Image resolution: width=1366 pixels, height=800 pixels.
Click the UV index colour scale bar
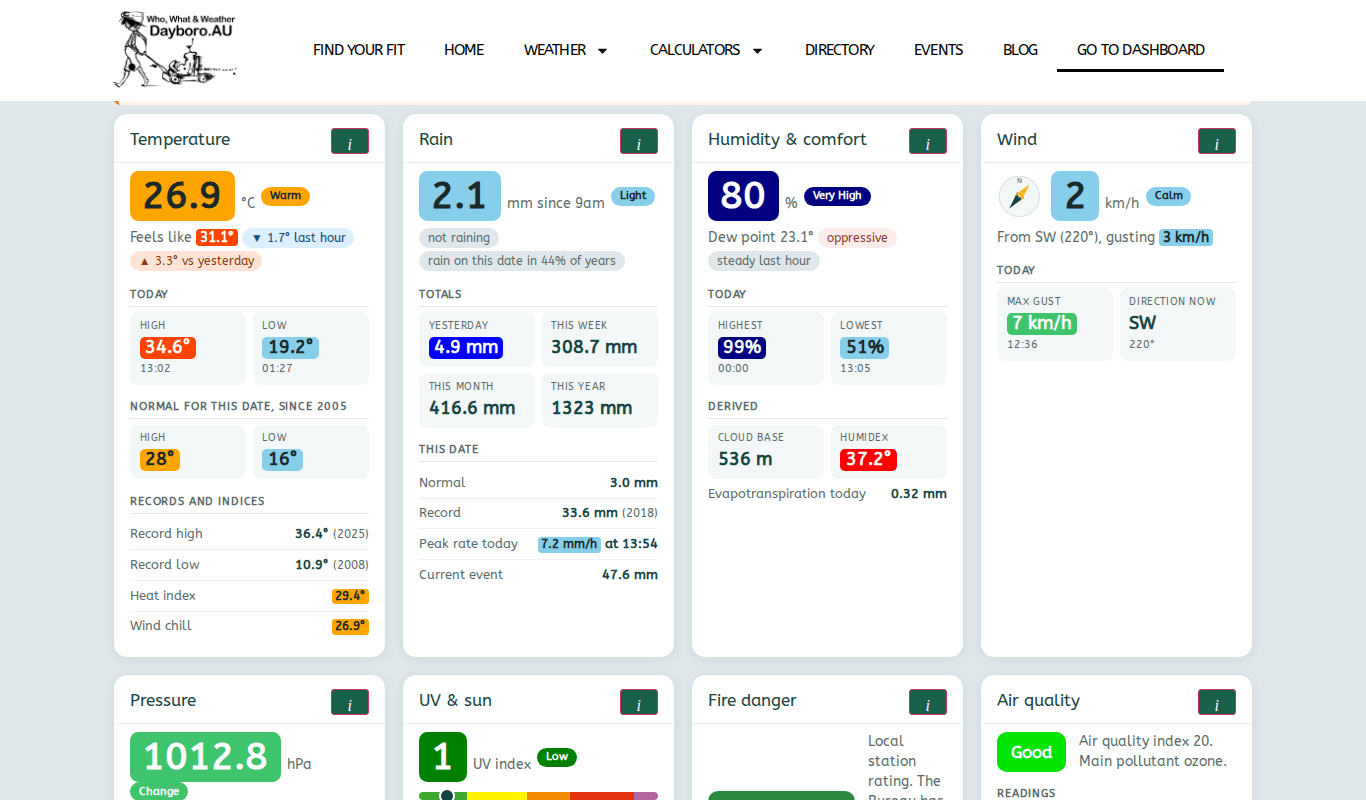[x=538, y=796]
